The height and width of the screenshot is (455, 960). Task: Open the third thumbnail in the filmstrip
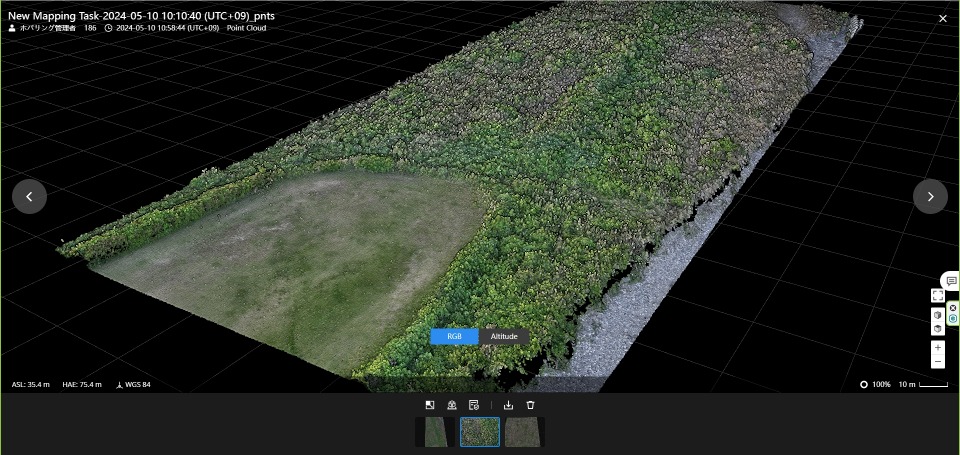click(x=525, y=432)
